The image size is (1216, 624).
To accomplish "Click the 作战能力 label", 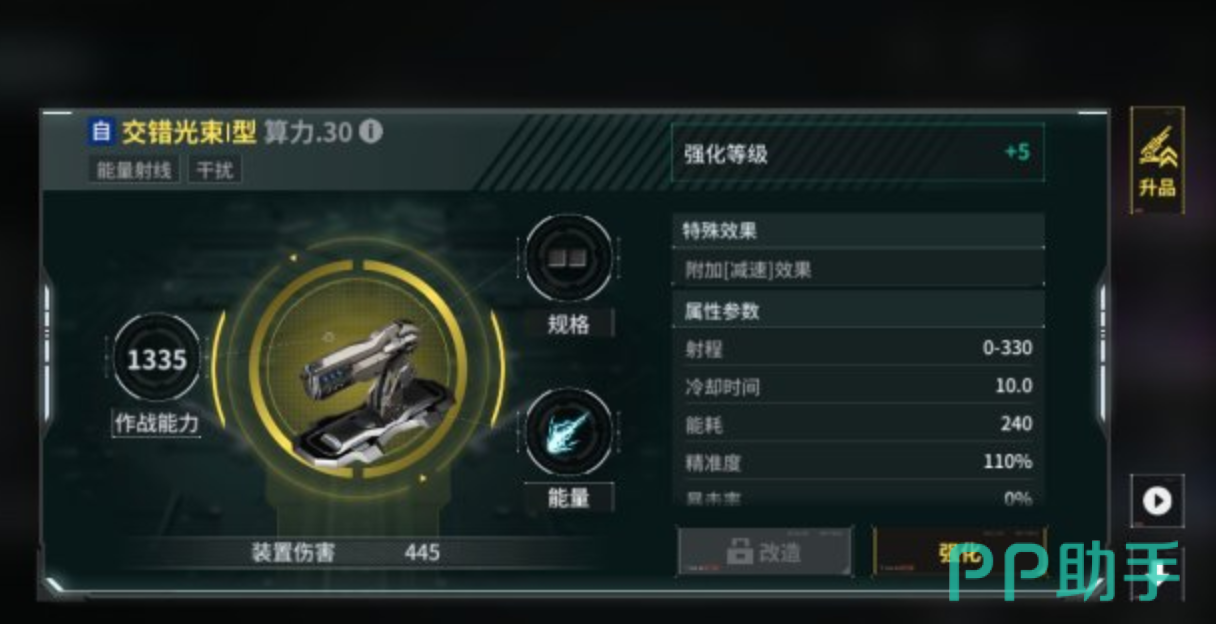I will tap(157, 423).
